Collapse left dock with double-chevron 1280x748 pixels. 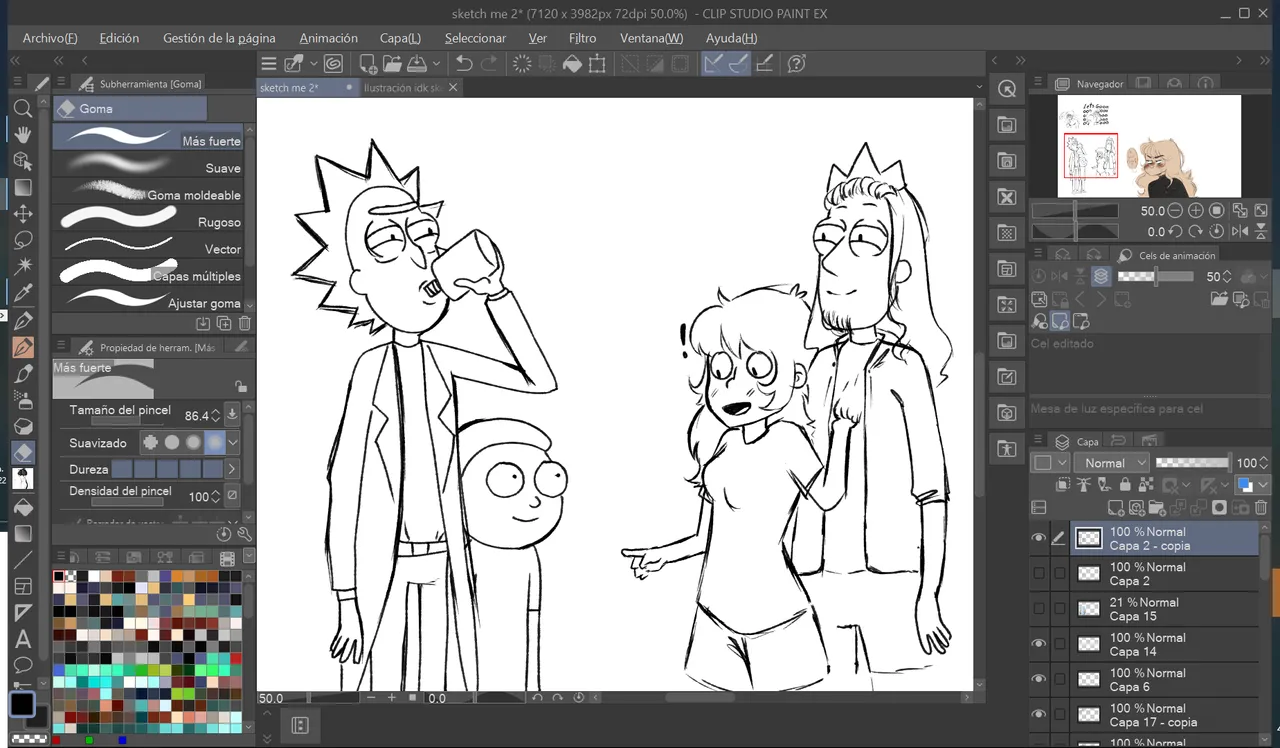point(16,61)
